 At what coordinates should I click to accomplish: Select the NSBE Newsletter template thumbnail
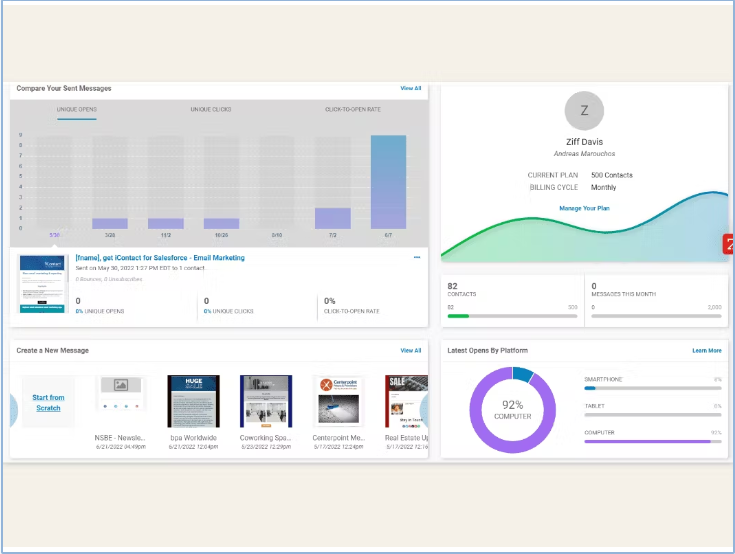point(121,399)
